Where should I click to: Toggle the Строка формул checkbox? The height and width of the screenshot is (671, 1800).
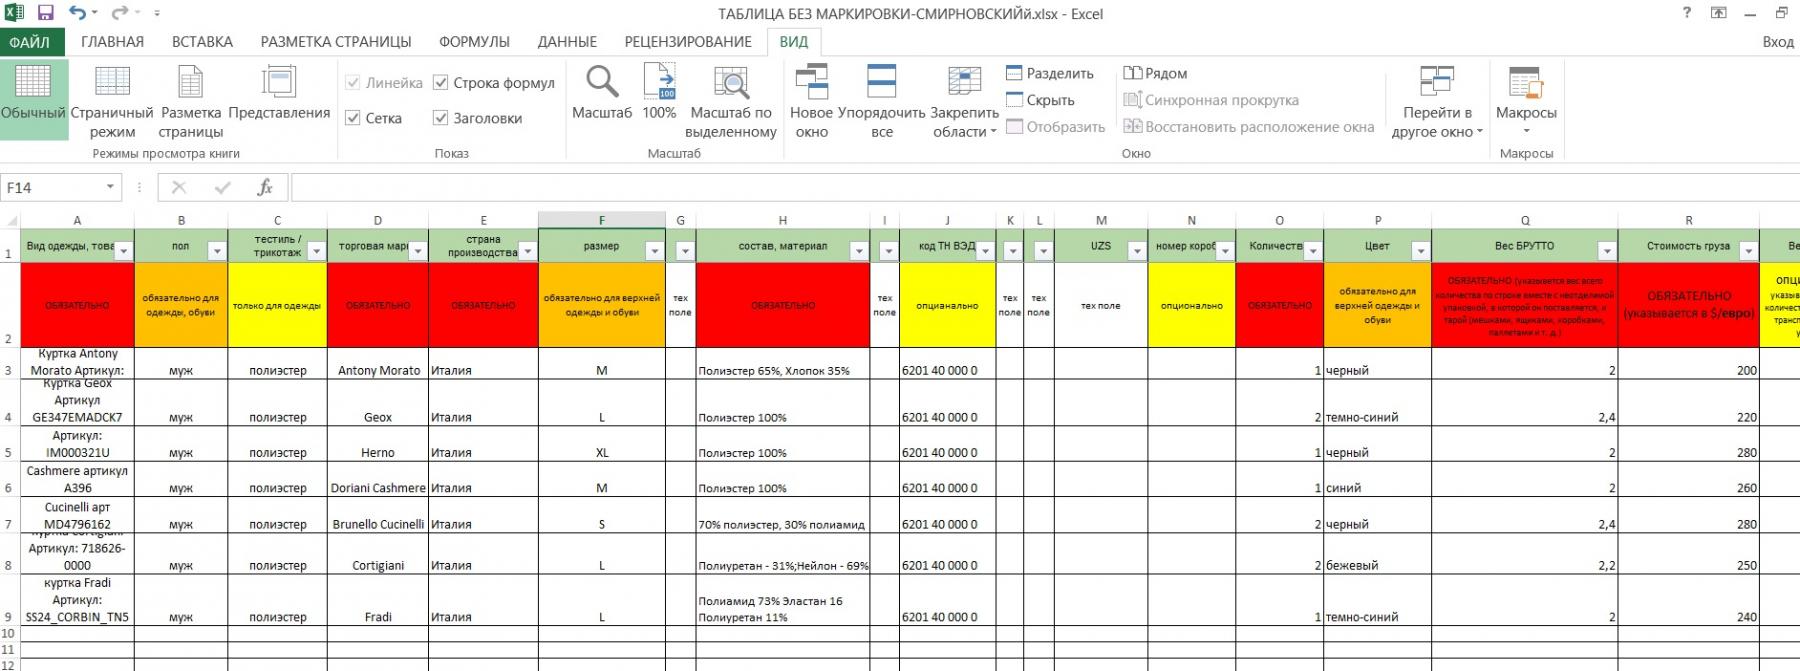point(440,83)
